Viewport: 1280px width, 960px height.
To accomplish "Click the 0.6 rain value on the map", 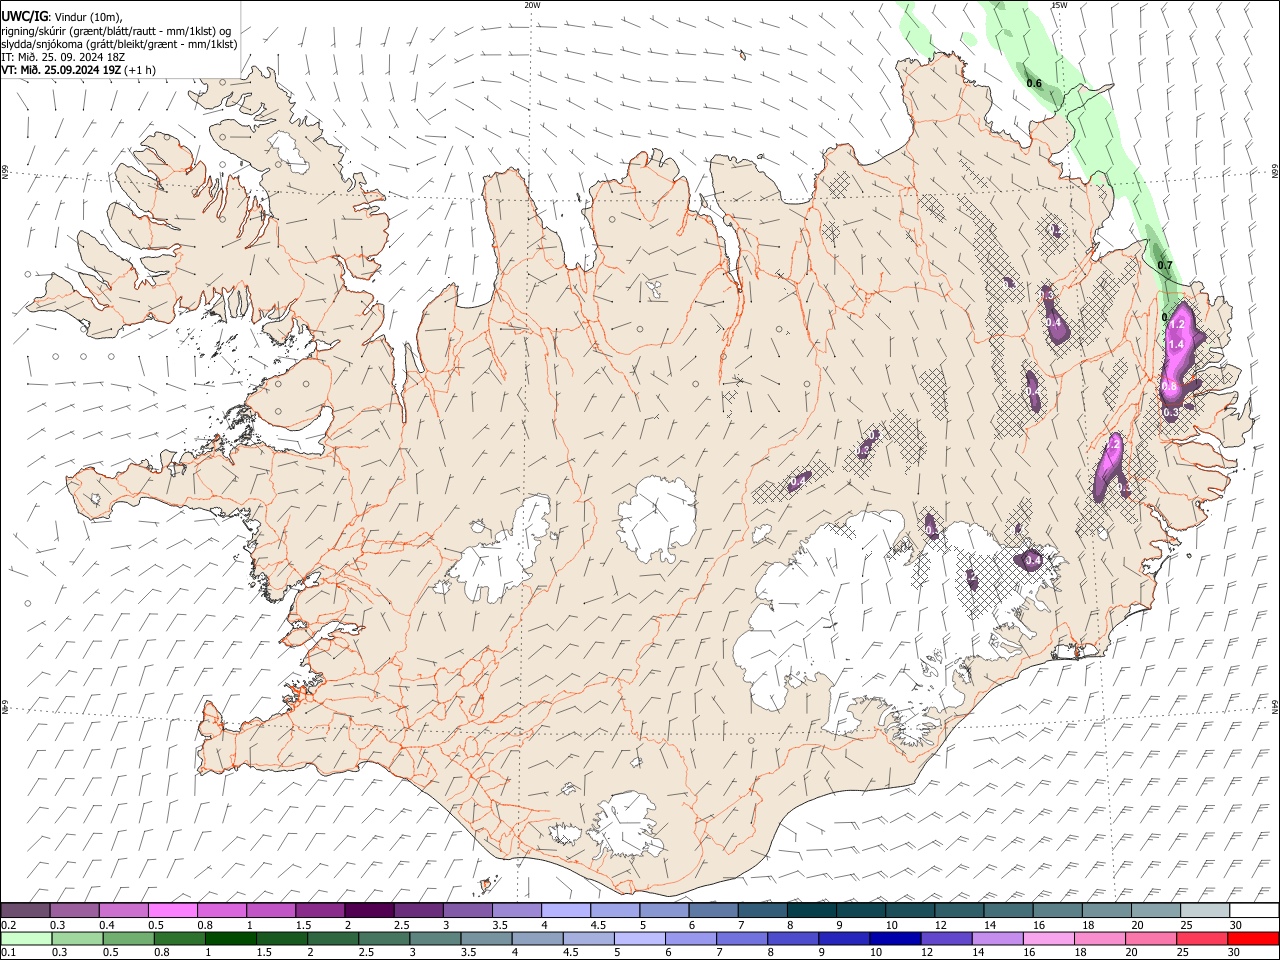I will (x=1034, y=83).
